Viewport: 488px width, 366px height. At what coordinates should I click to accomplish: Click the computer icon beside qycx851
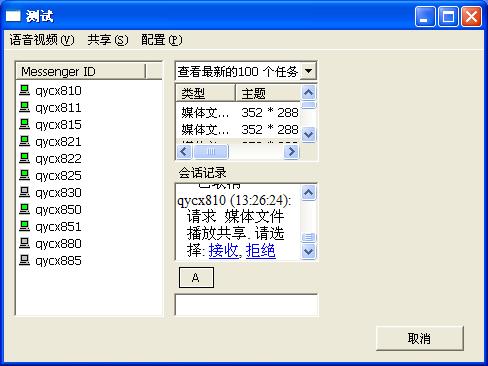24,226
